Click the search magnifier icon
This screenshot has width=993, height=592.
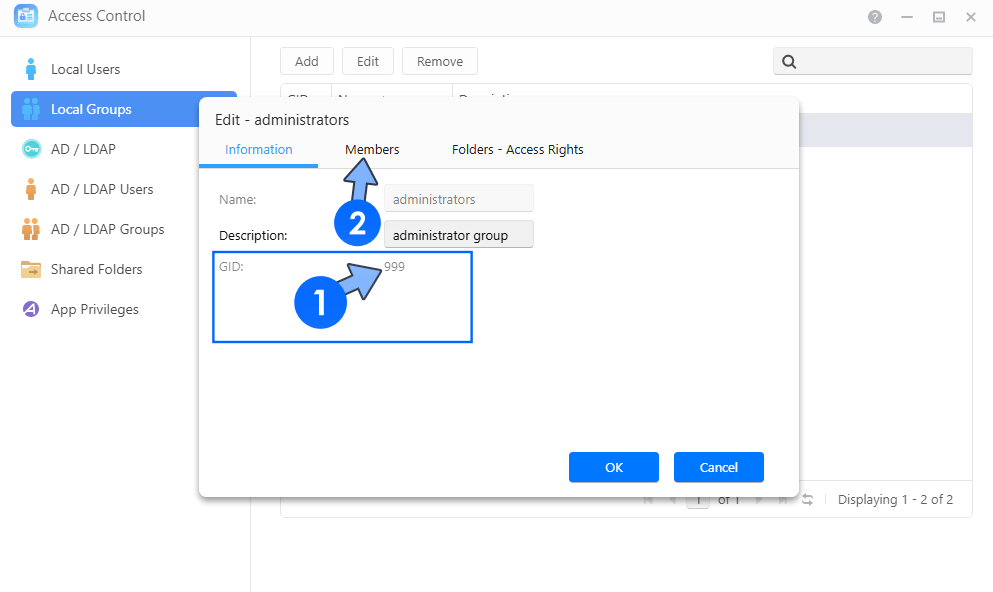point(788,62)
